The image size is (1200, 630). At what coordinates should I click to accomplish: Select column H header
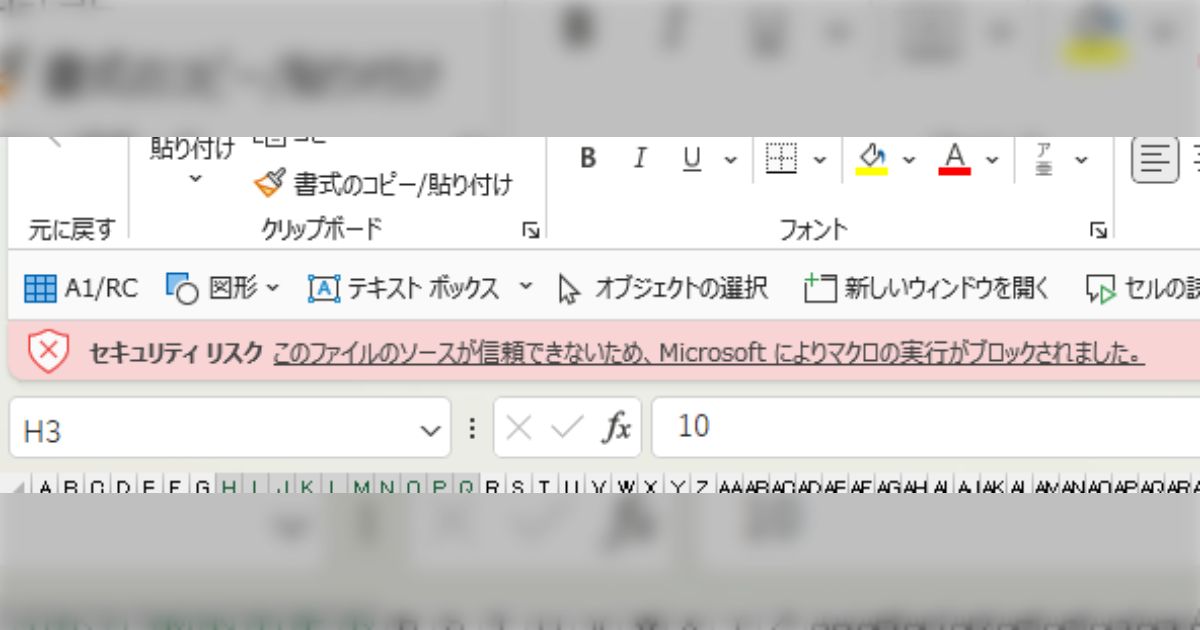pos(229,488)
